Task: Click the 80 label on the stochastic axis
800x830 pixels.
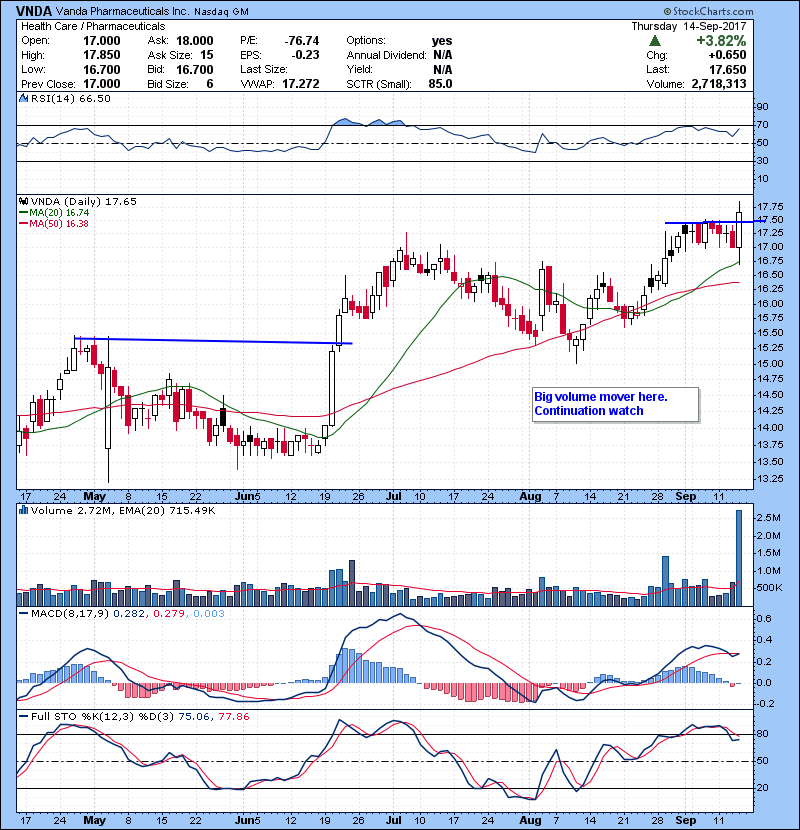Action: click(762, 734)
